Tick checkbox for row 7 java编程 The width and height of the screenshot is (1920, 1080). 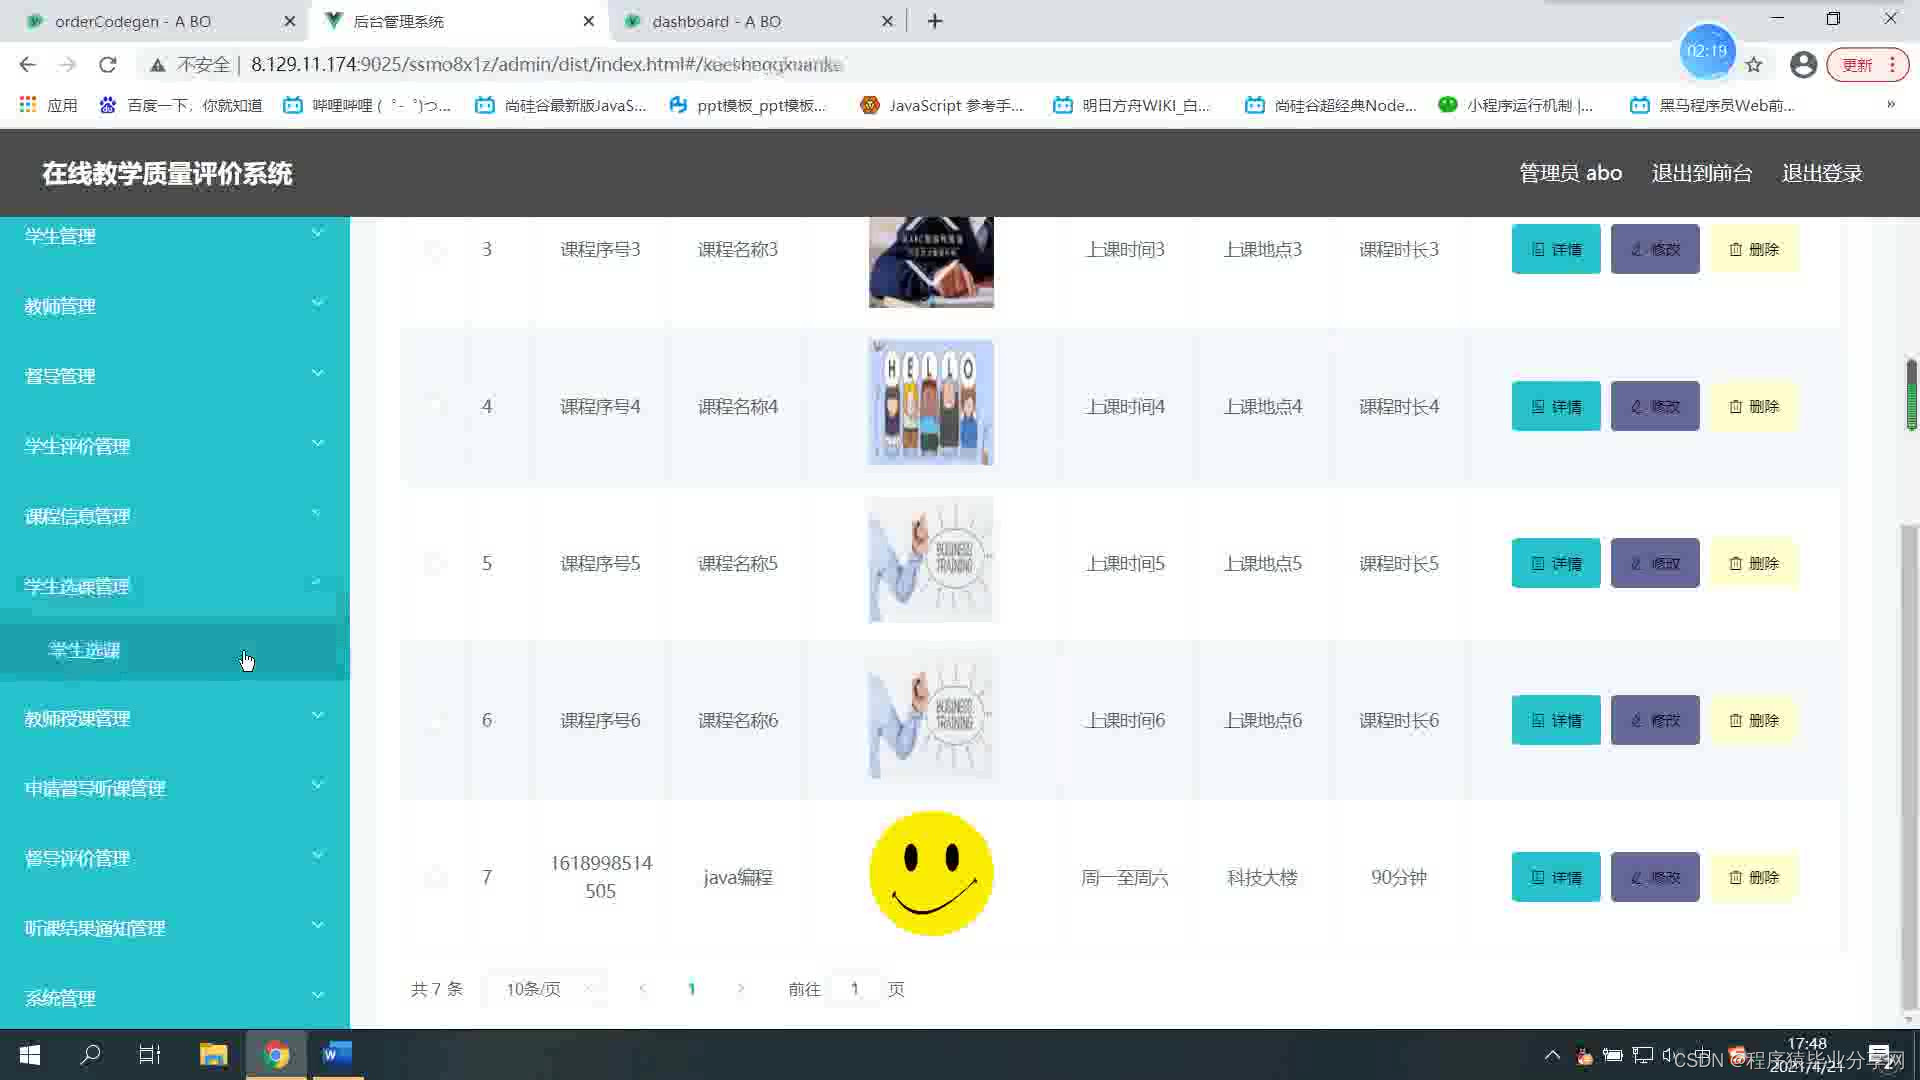(434, 877)
